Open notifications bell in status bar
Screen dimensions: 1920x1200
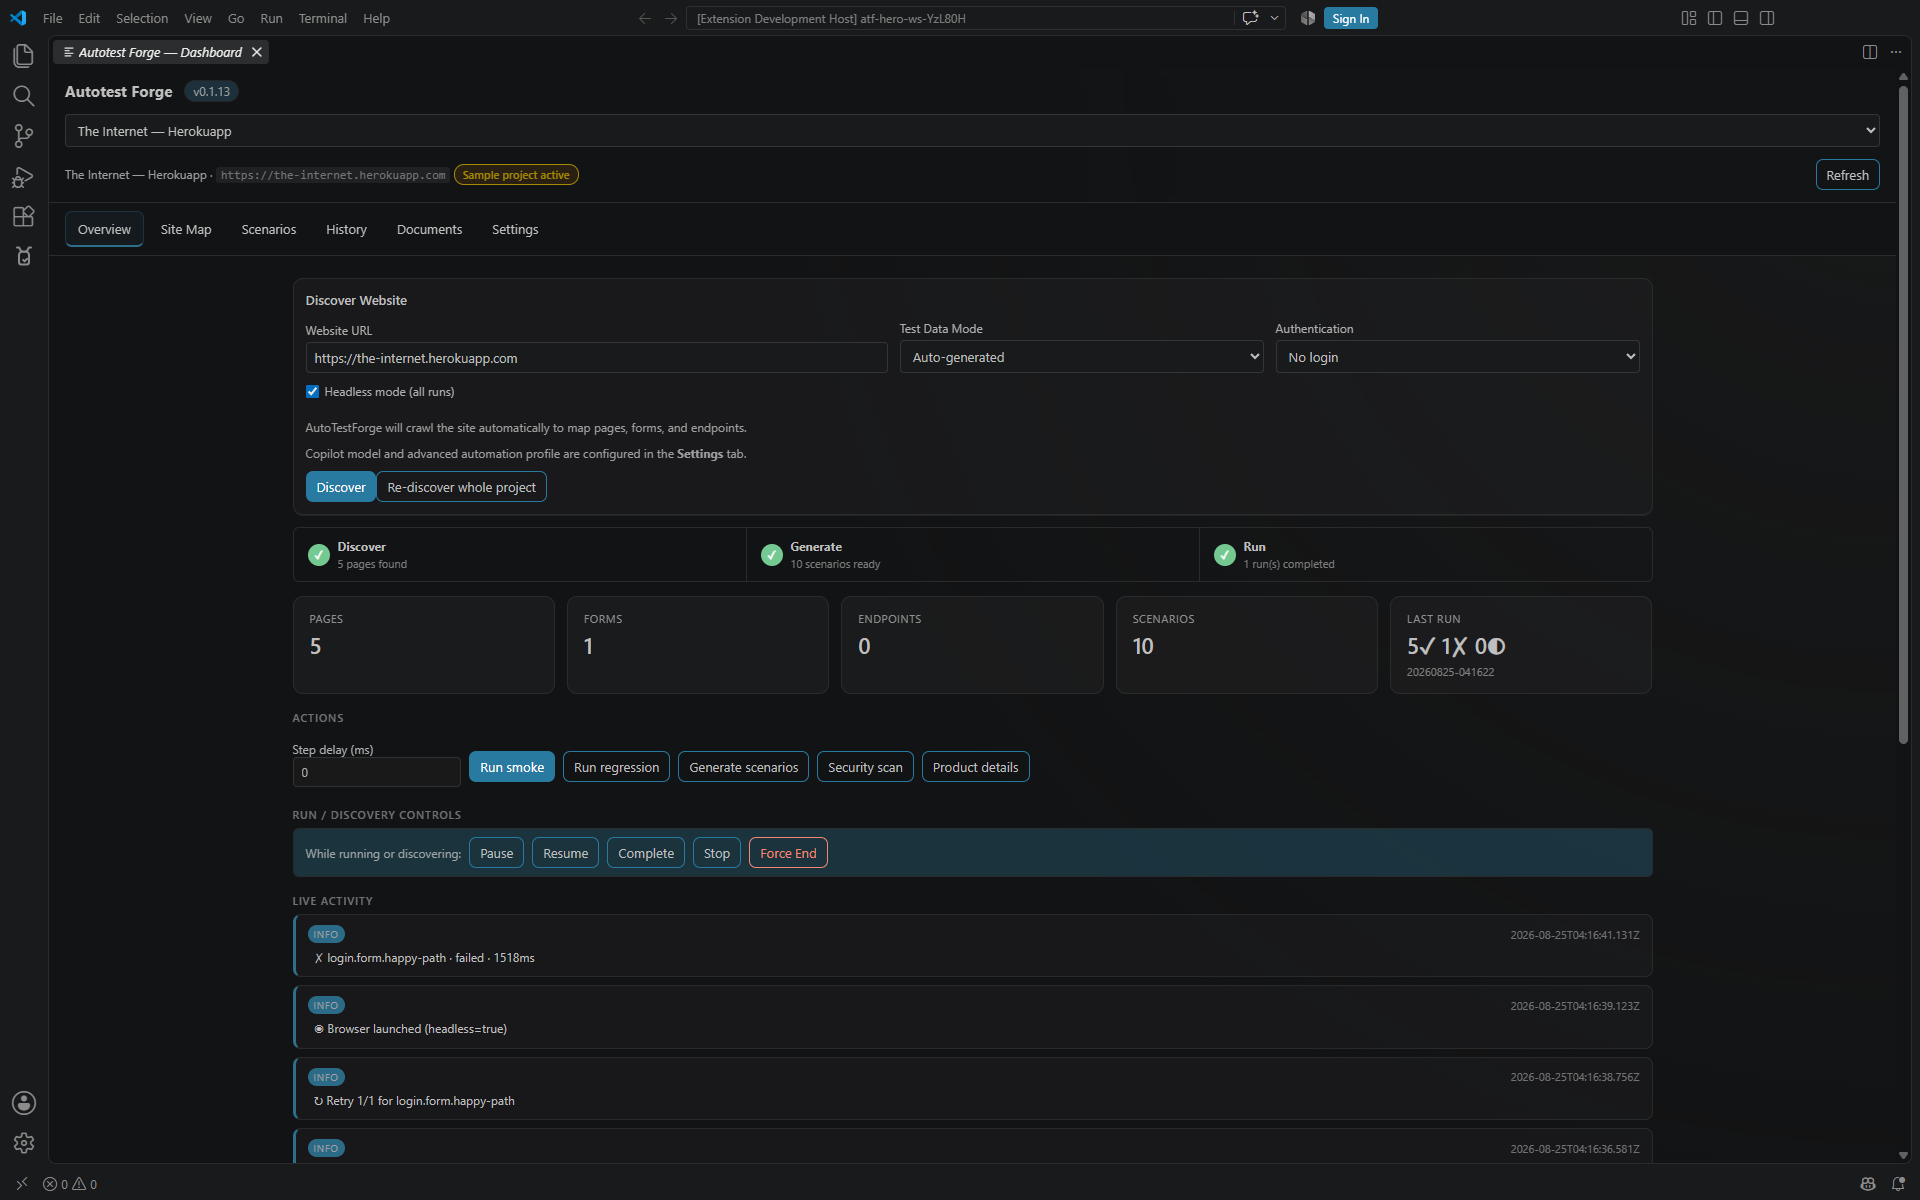pyautogui.click(x=1898, y=1184)
